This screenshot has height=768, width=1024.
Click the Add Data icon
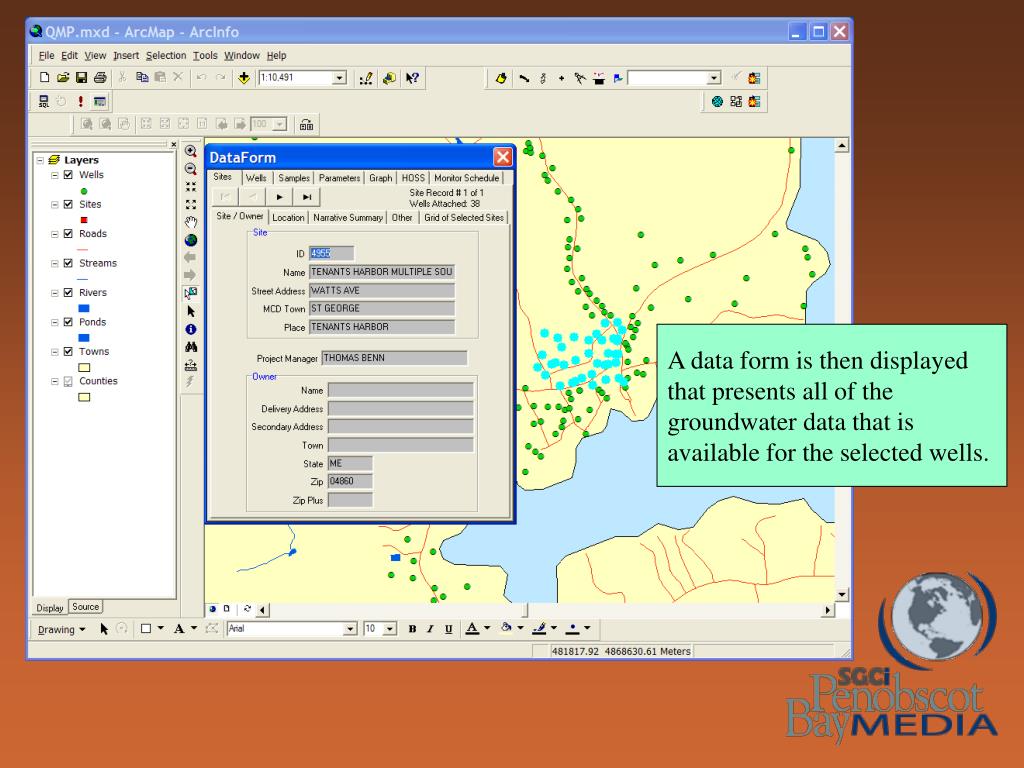[x=244, y=78]
